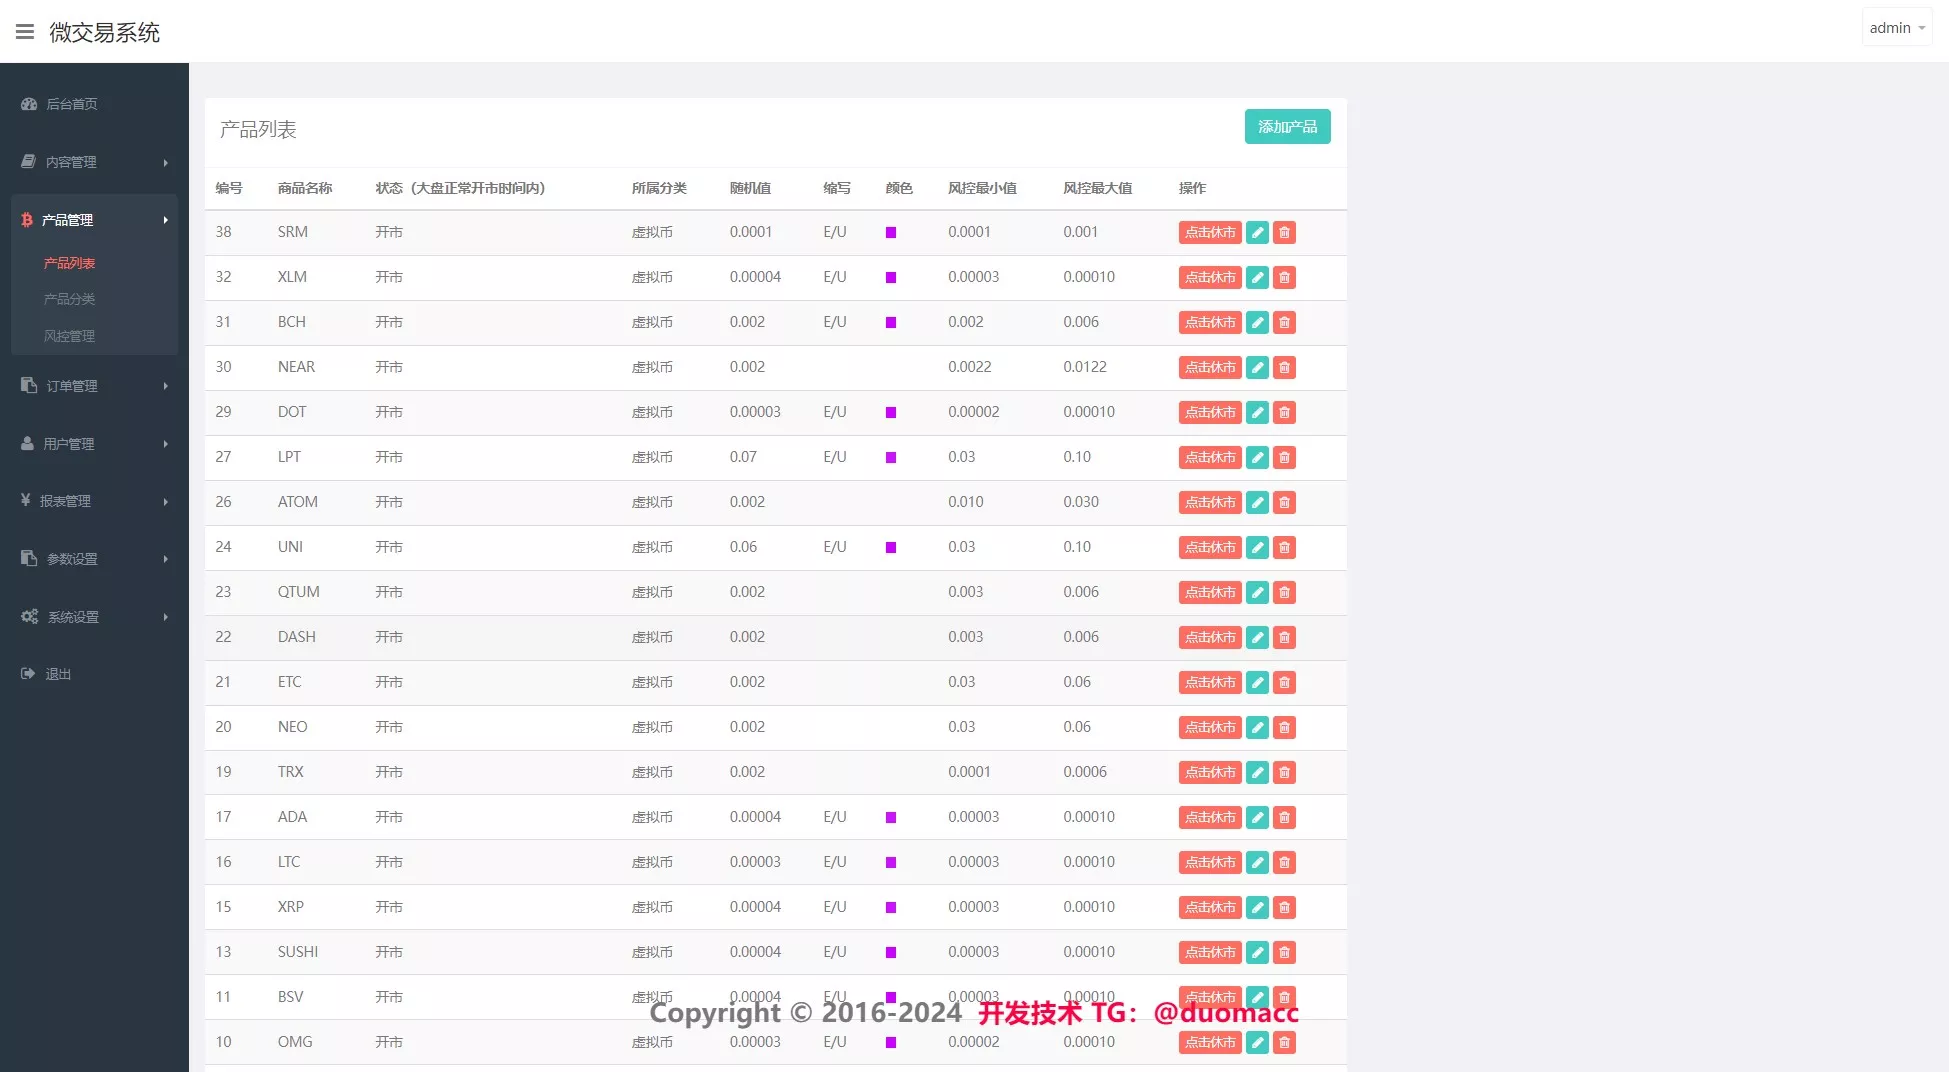
Task: Click the edit icon in ADA row
Action: (1257, 817)
